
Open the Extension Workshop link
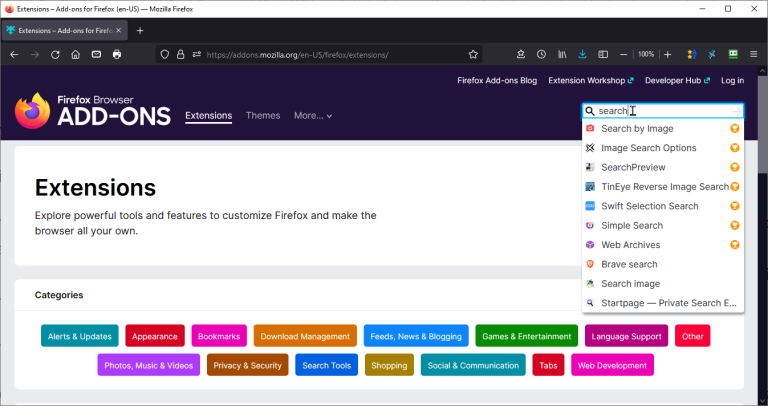point(591,81)
